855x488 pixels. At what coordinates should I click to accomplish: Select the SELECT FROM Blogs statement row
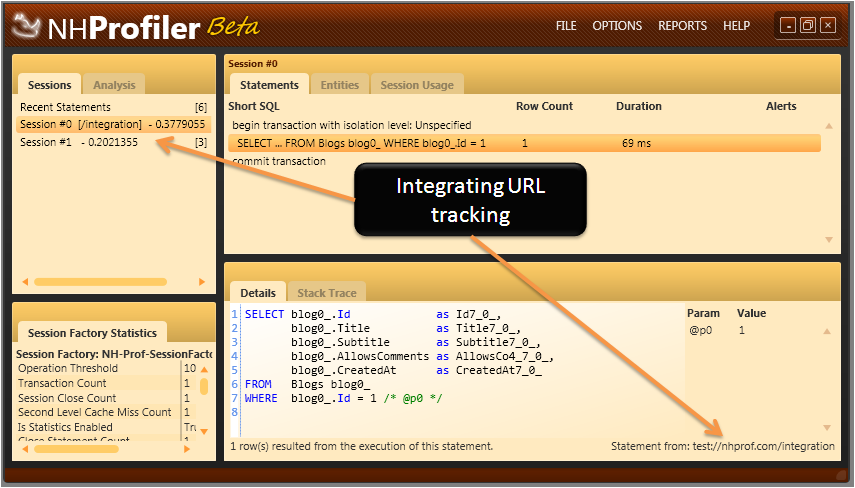524,143
